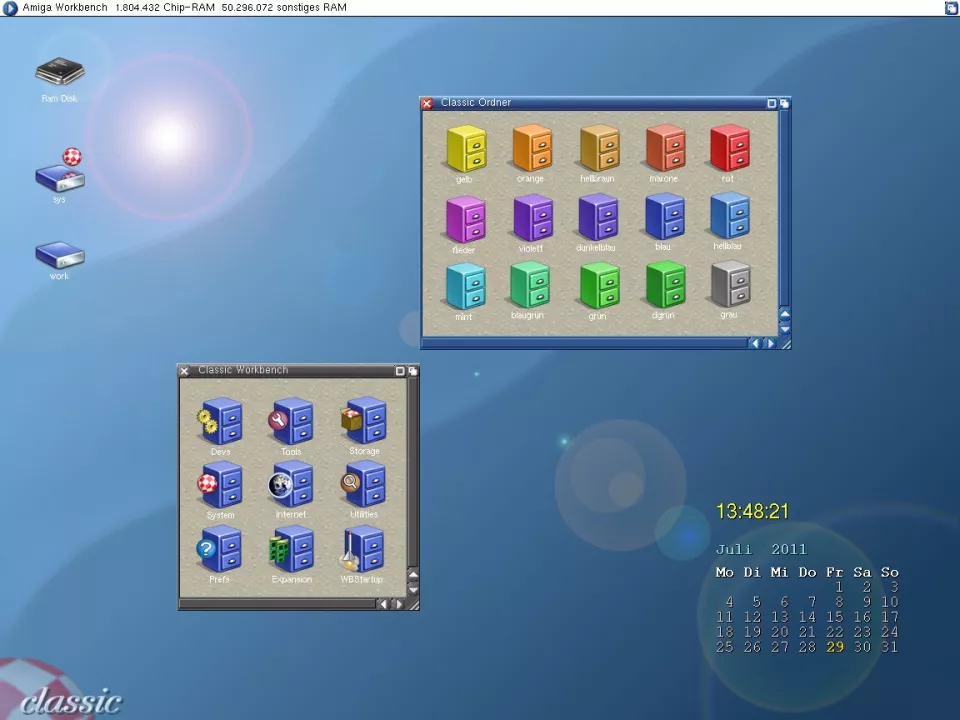Open the Tools drawer with wrench
Image resolution: width=960 pixels, height=720 pixels.
291,422
